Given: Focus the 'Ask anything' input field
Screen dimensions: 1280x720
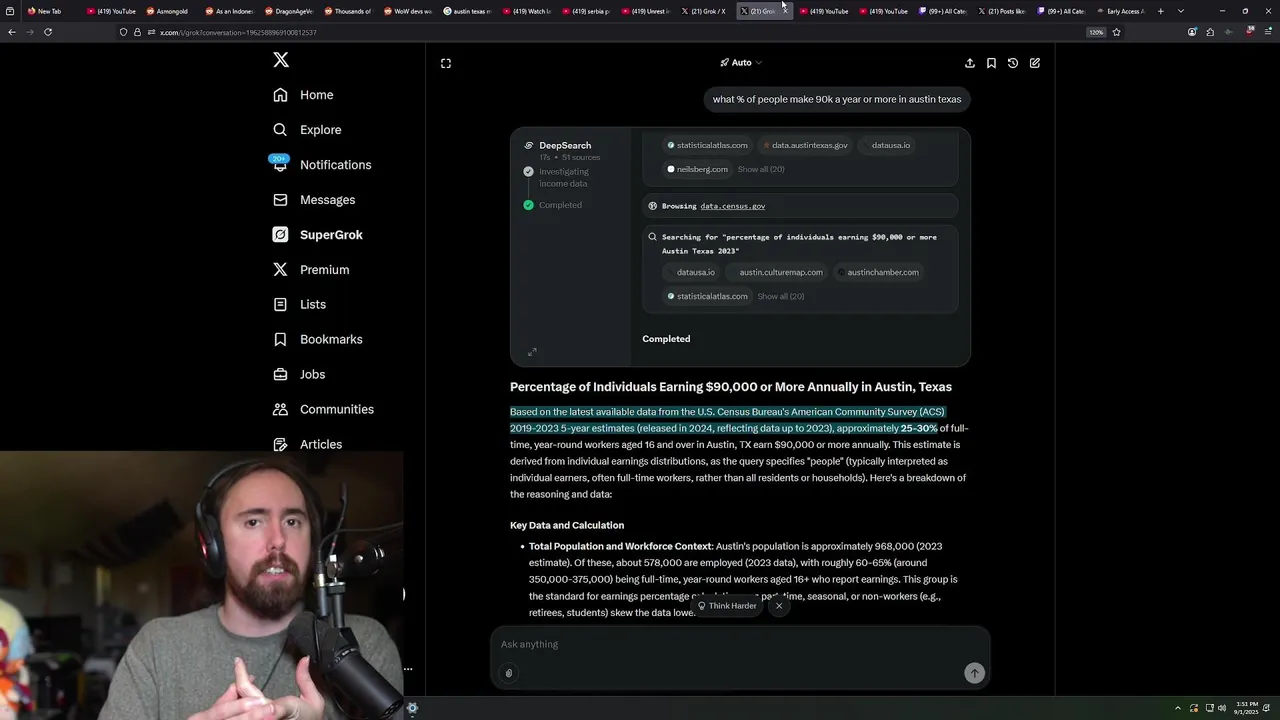Looking at the screenshot, I should [740, 644].
